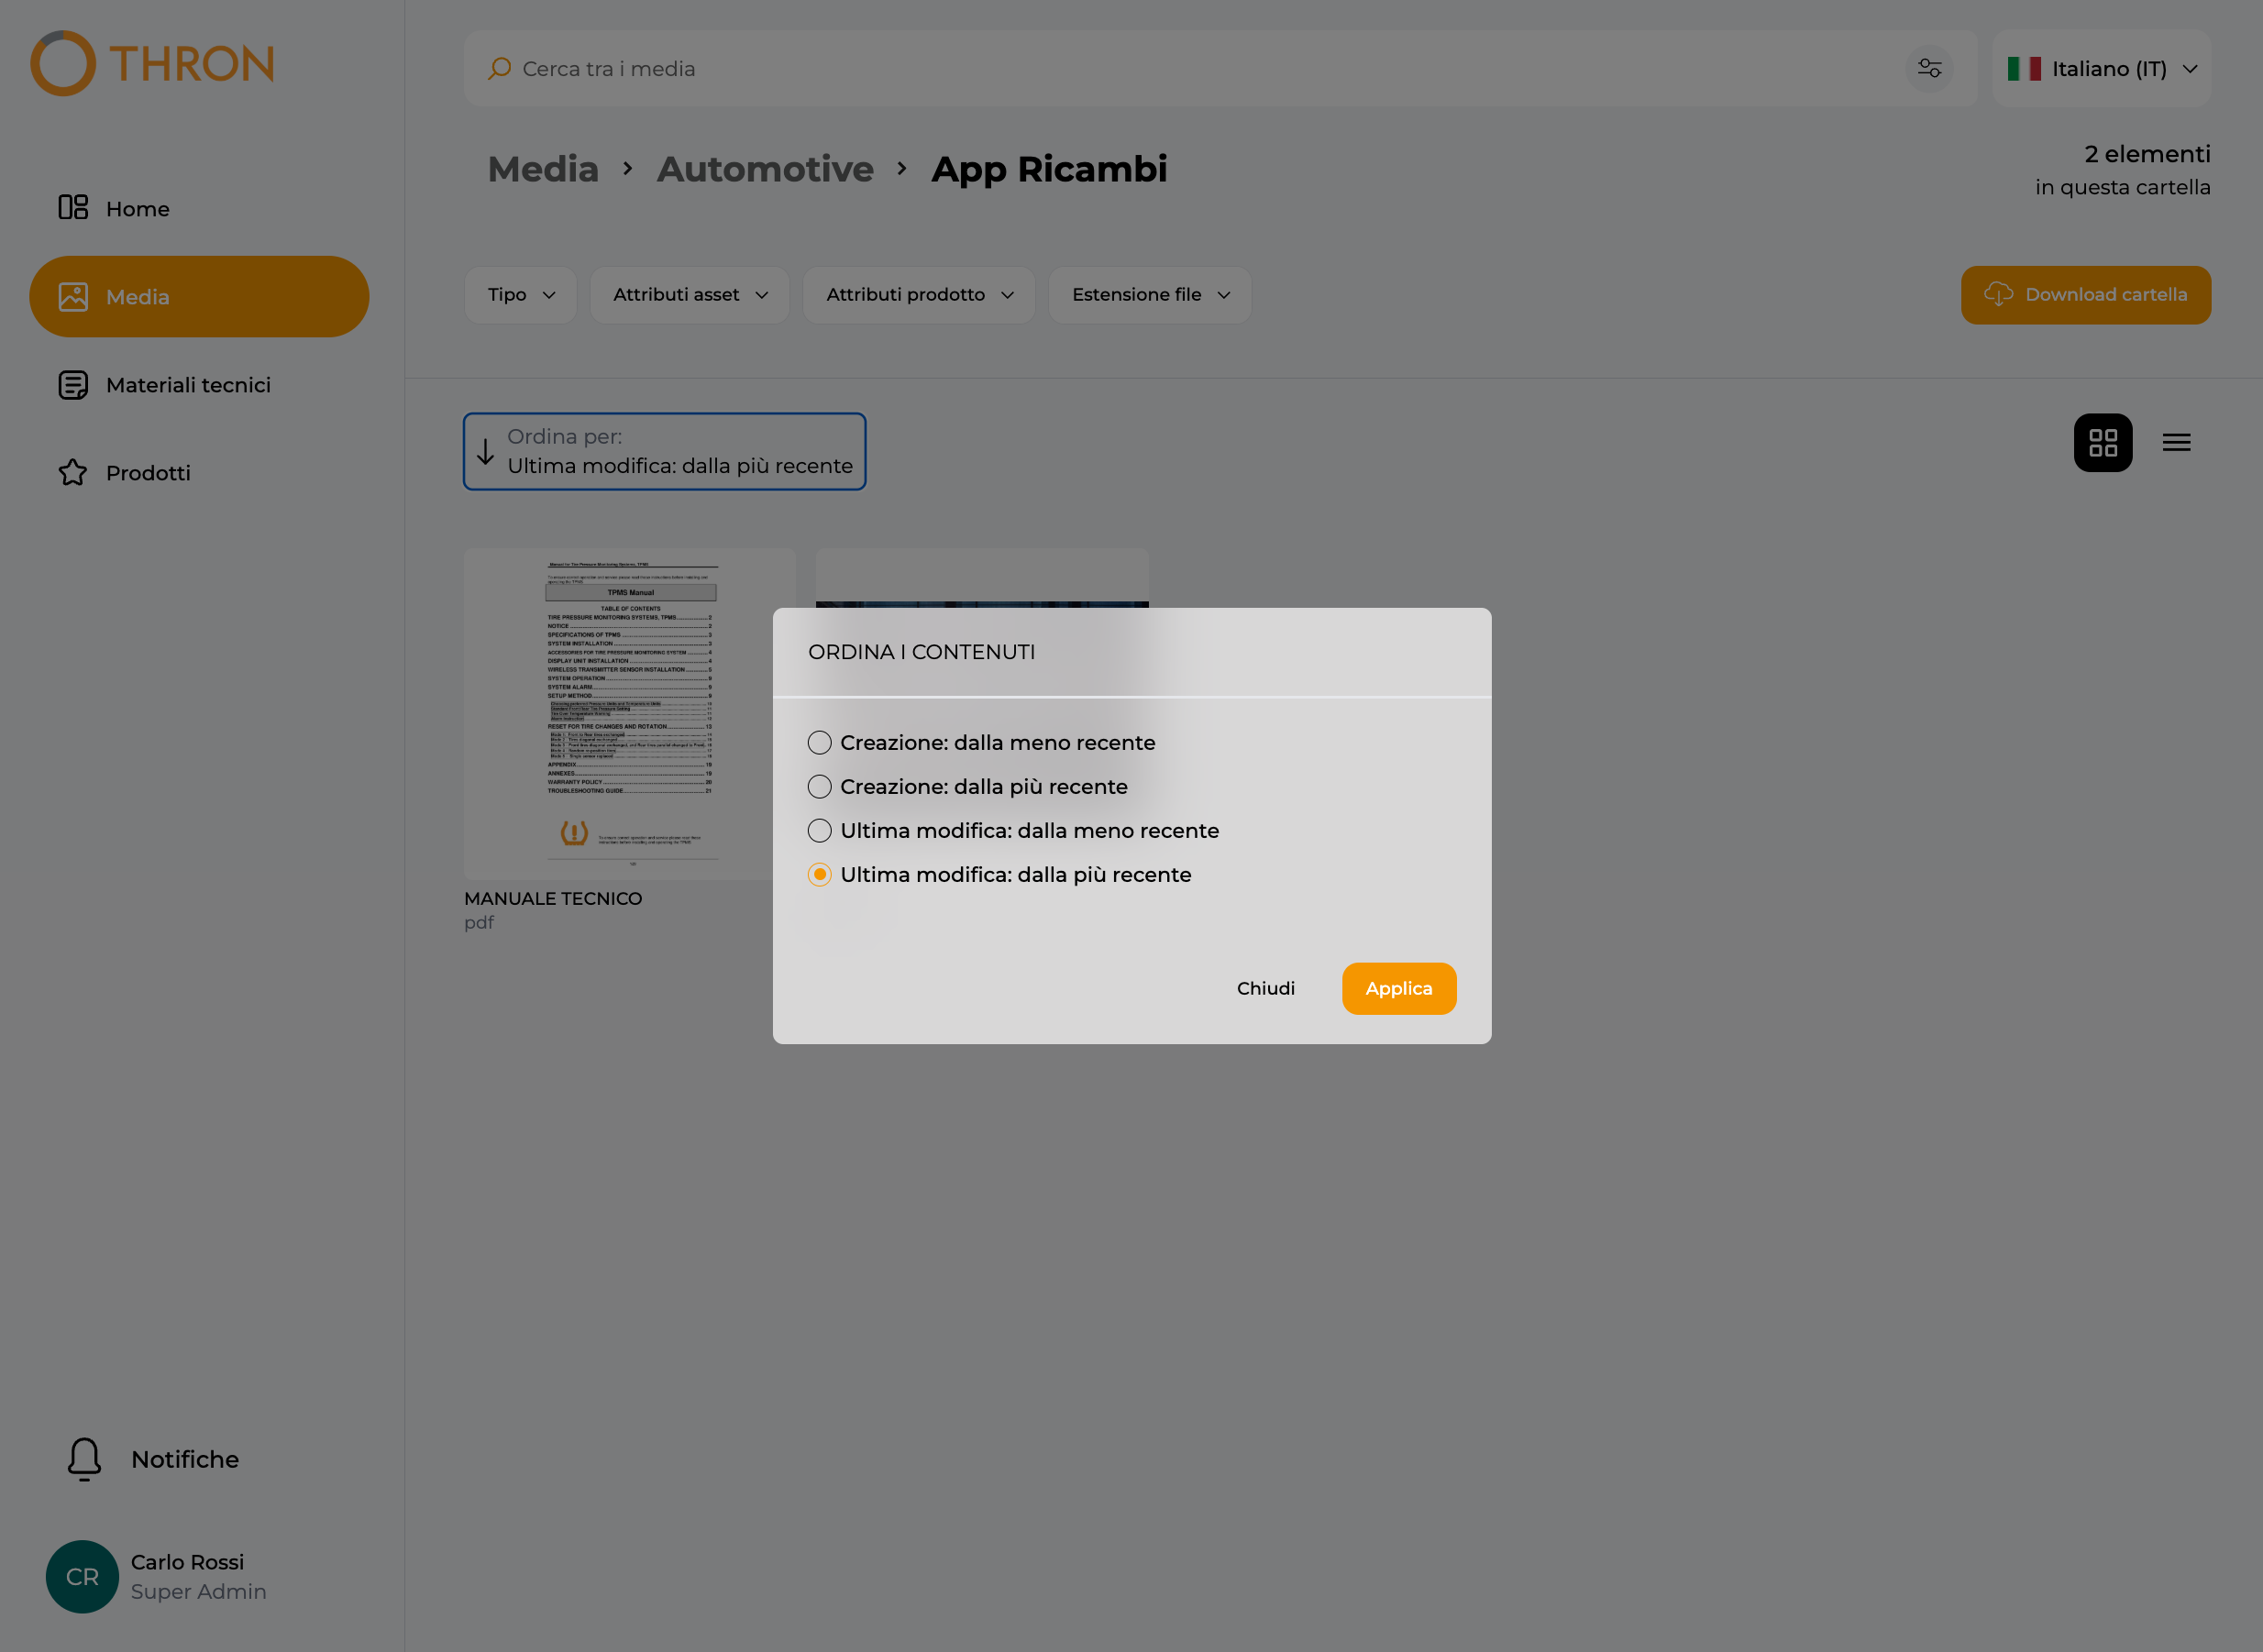Viewport: 2263px width, 1652px height.
Task: Open the Tipo filter dropdown
Action: tap(520, 295)
